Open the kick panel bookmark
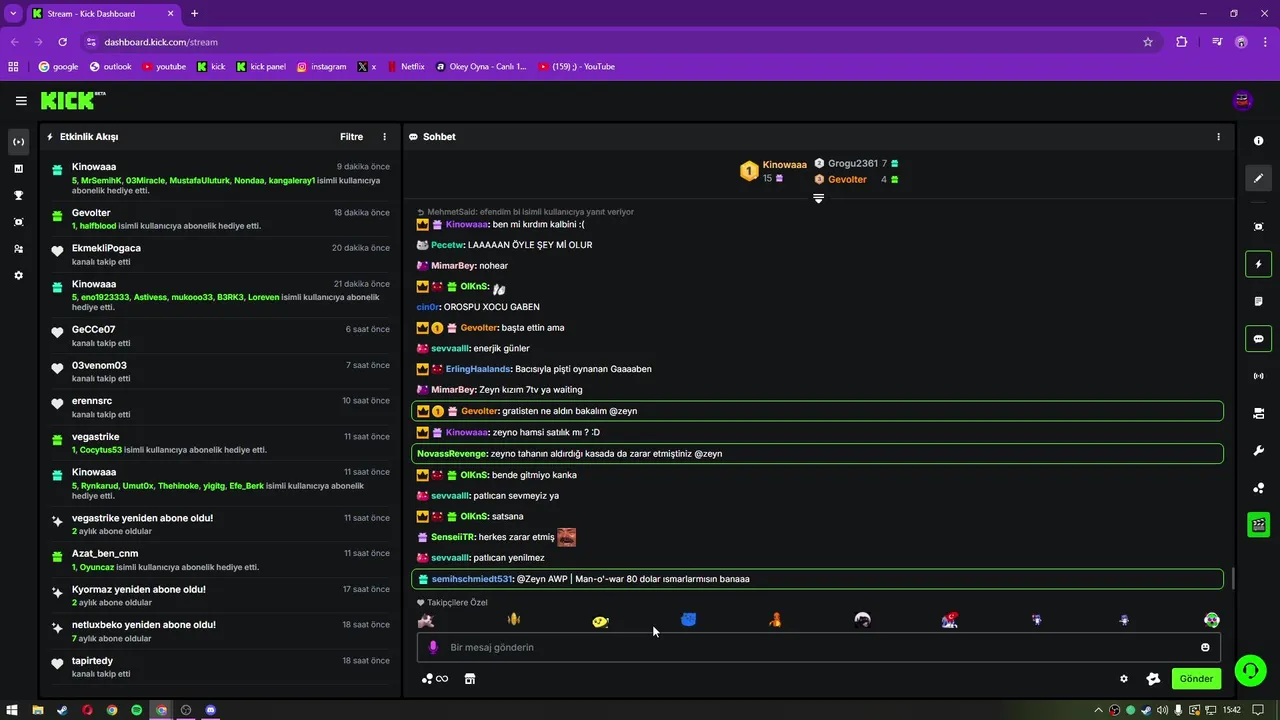 pos(261,67)
